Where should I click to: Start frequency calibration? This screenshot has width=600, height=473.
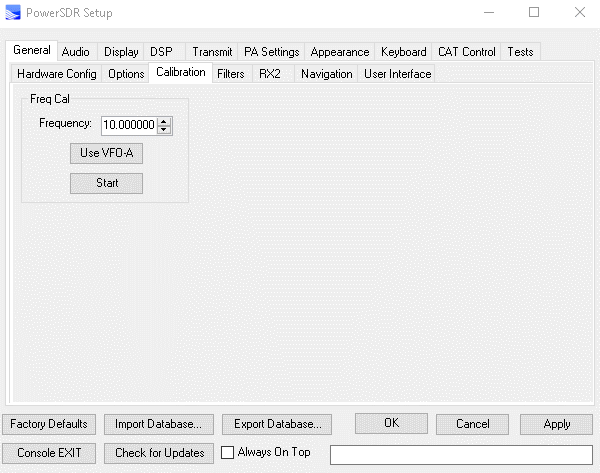coord(106,183)
